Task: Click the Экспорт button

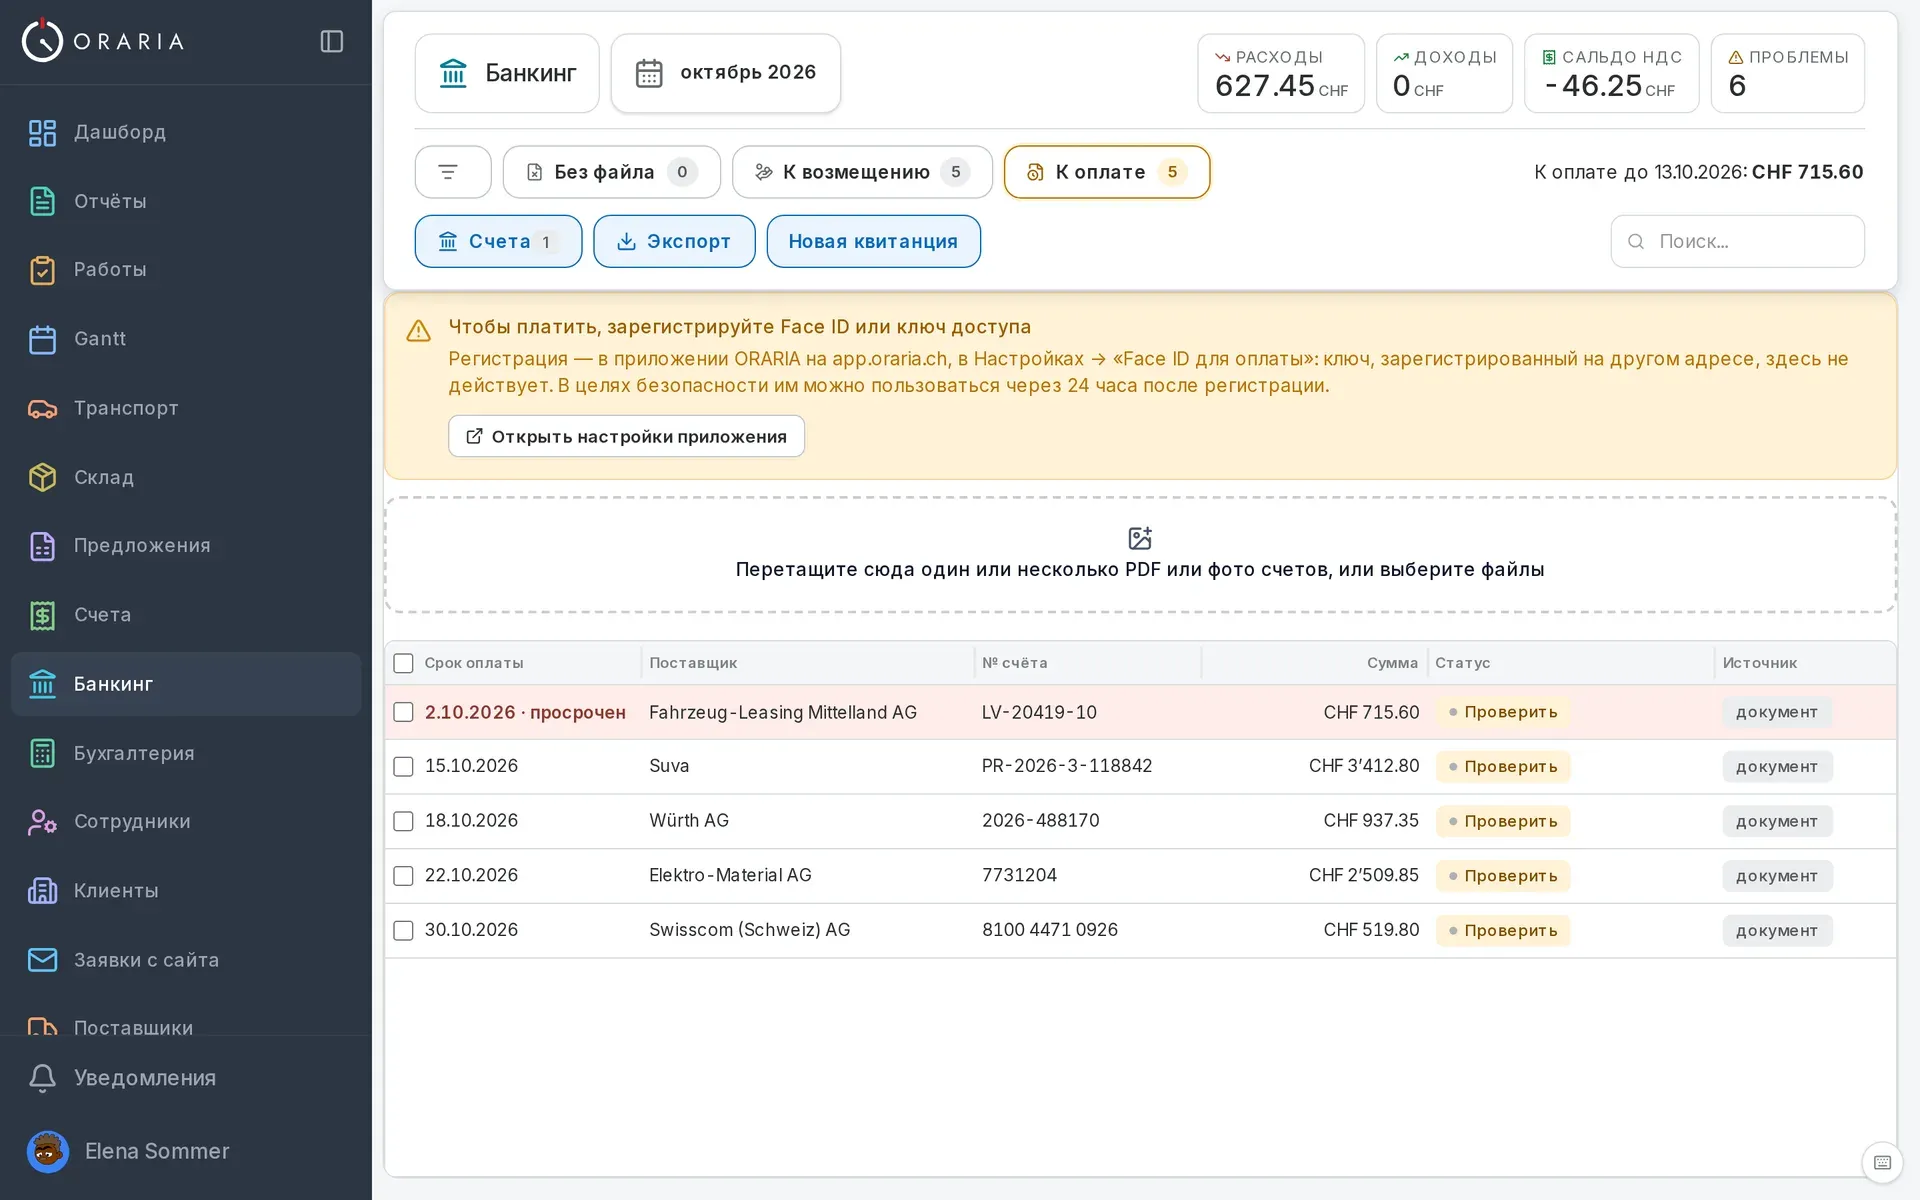Action: click(674, 241)
